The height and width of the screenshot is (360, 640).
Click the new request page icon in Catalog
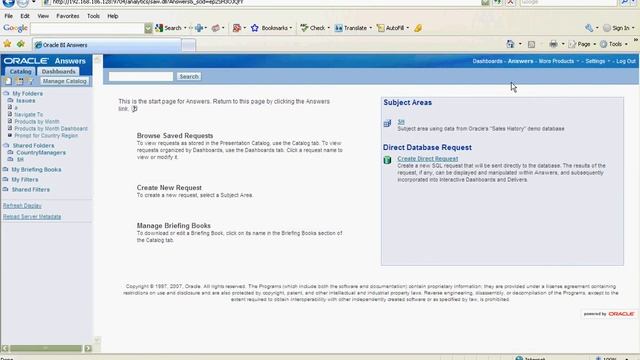coord(8,81)
